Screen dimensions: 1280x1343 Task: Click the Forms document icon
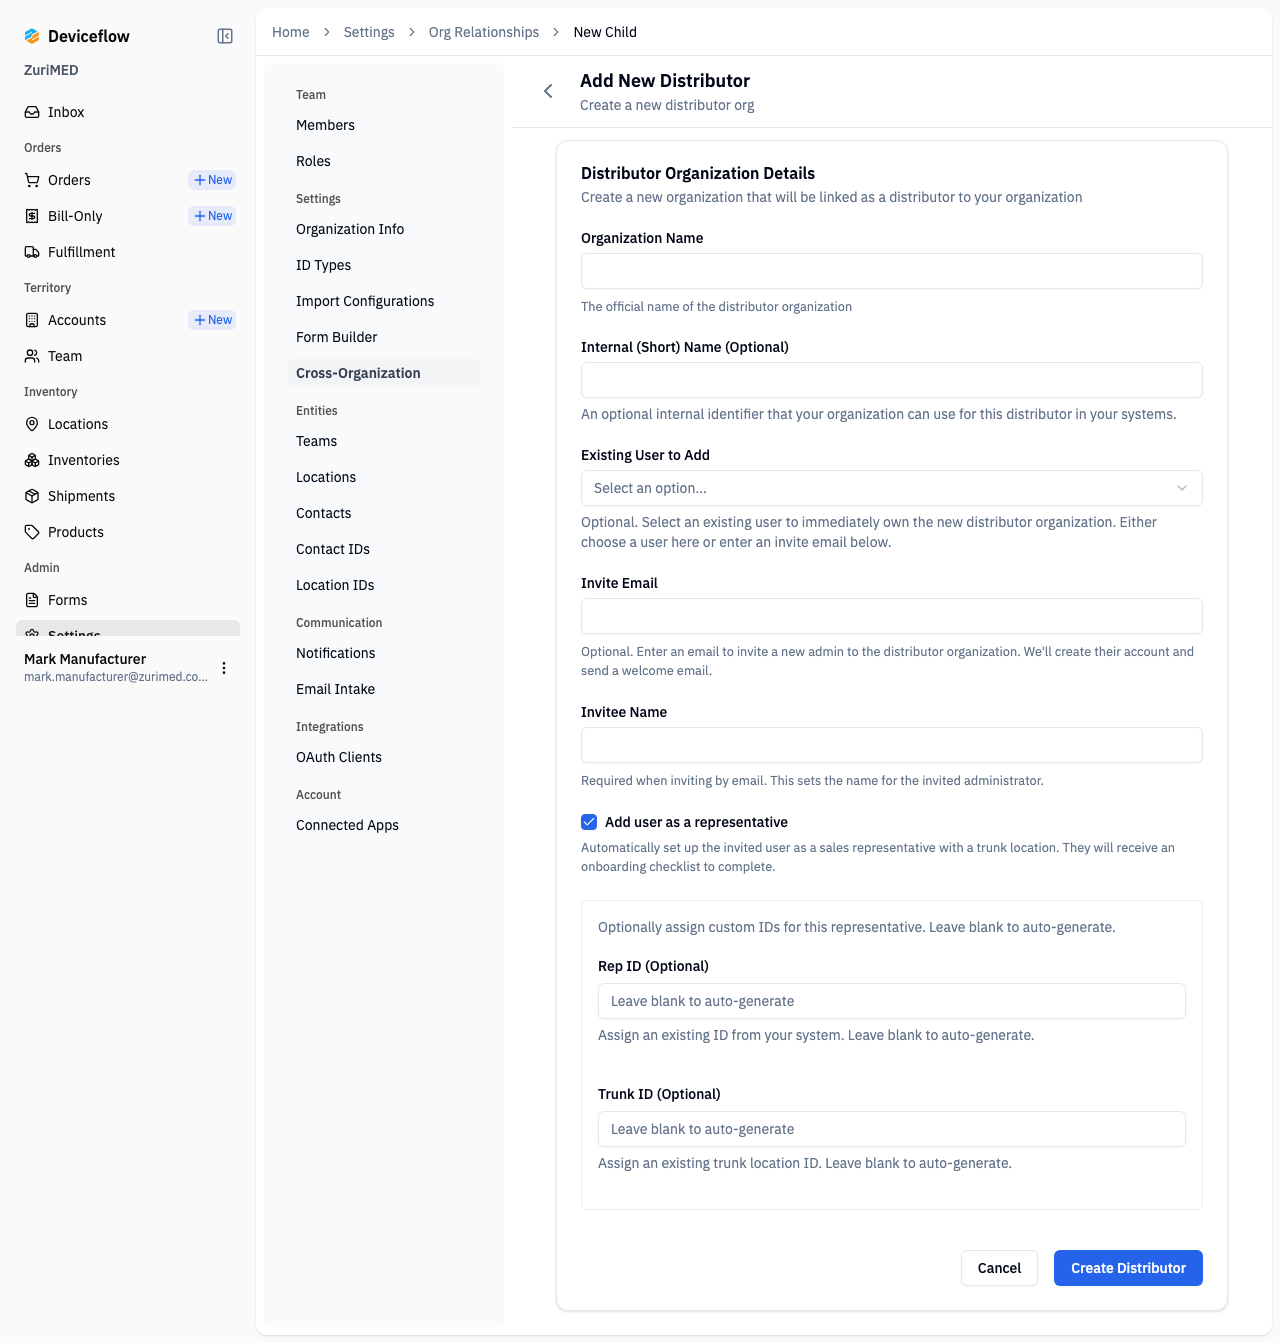(x=32, y=600)
